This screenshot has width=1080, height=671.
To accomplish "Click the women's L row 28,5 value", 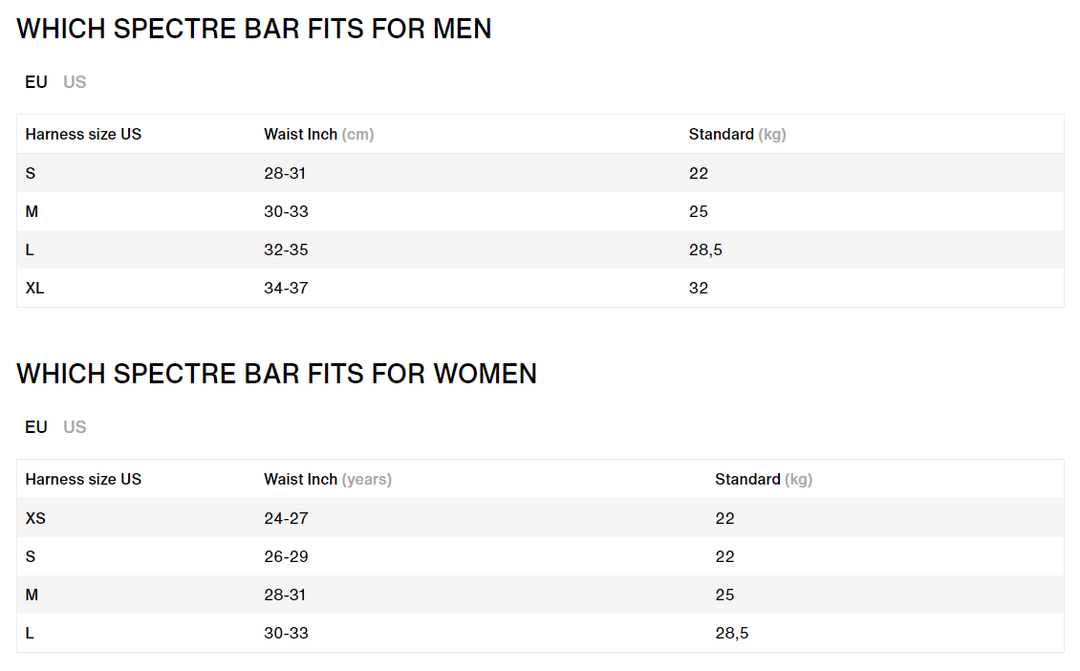I will [731, 633].
